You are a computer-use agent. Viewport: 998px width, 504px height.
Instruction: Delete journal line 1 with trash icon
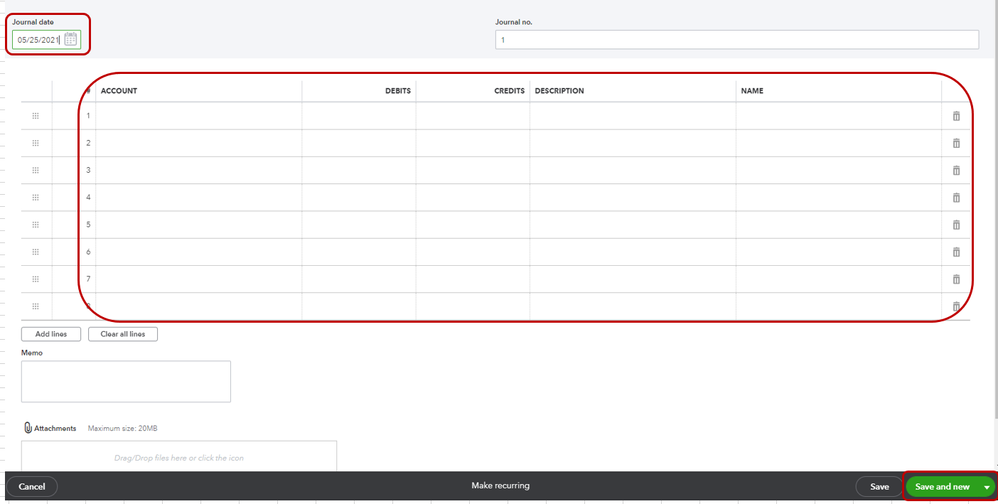click(956, 116)
